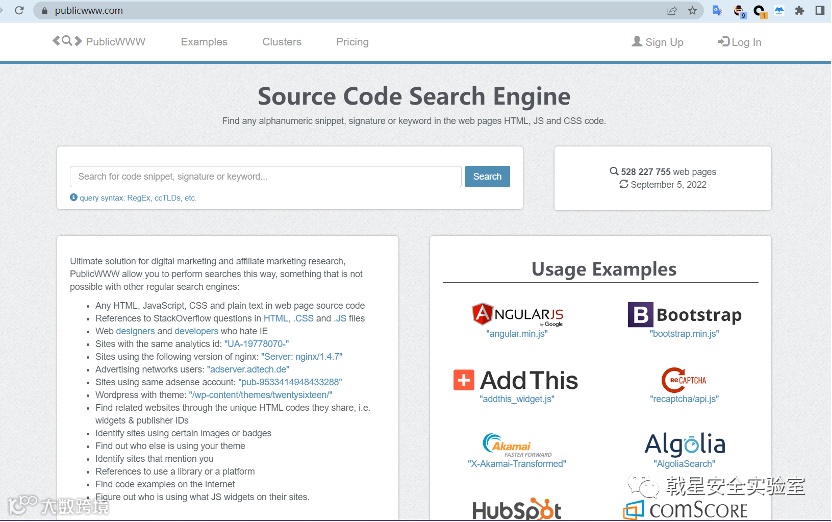The height and width of the screenshot is (522, 832).
Task: Open the Clusters menu item
Action: [282, 42]
